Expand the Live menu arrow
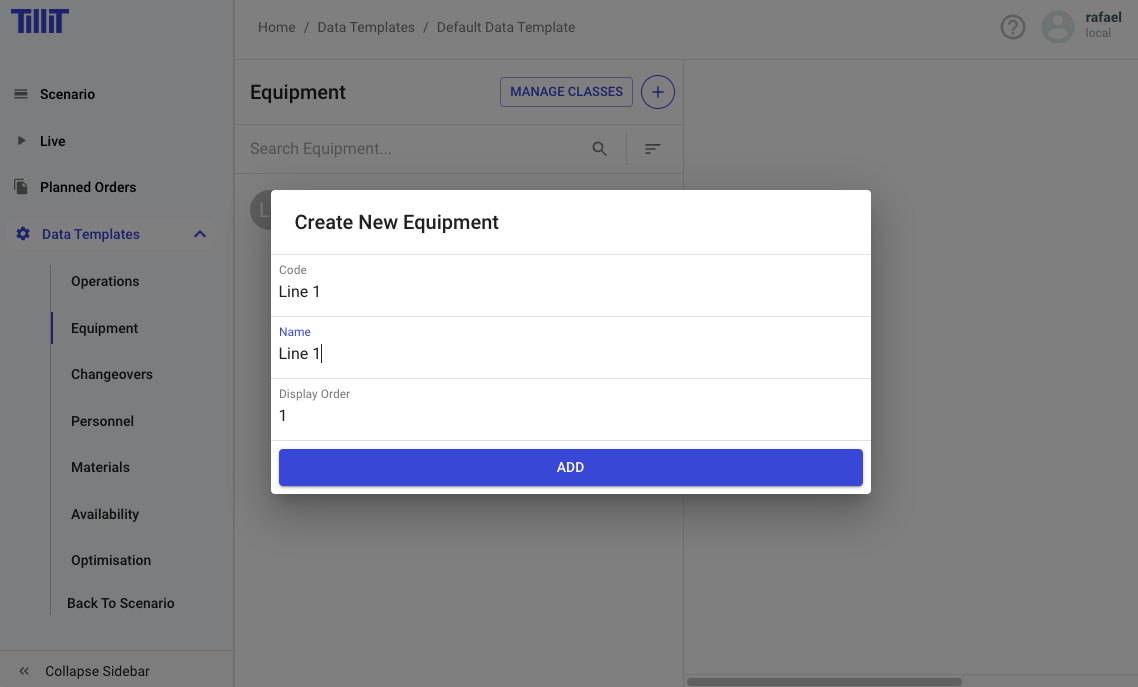The image size is (1138, 687). pyautogui.click(x=21, y=141)
